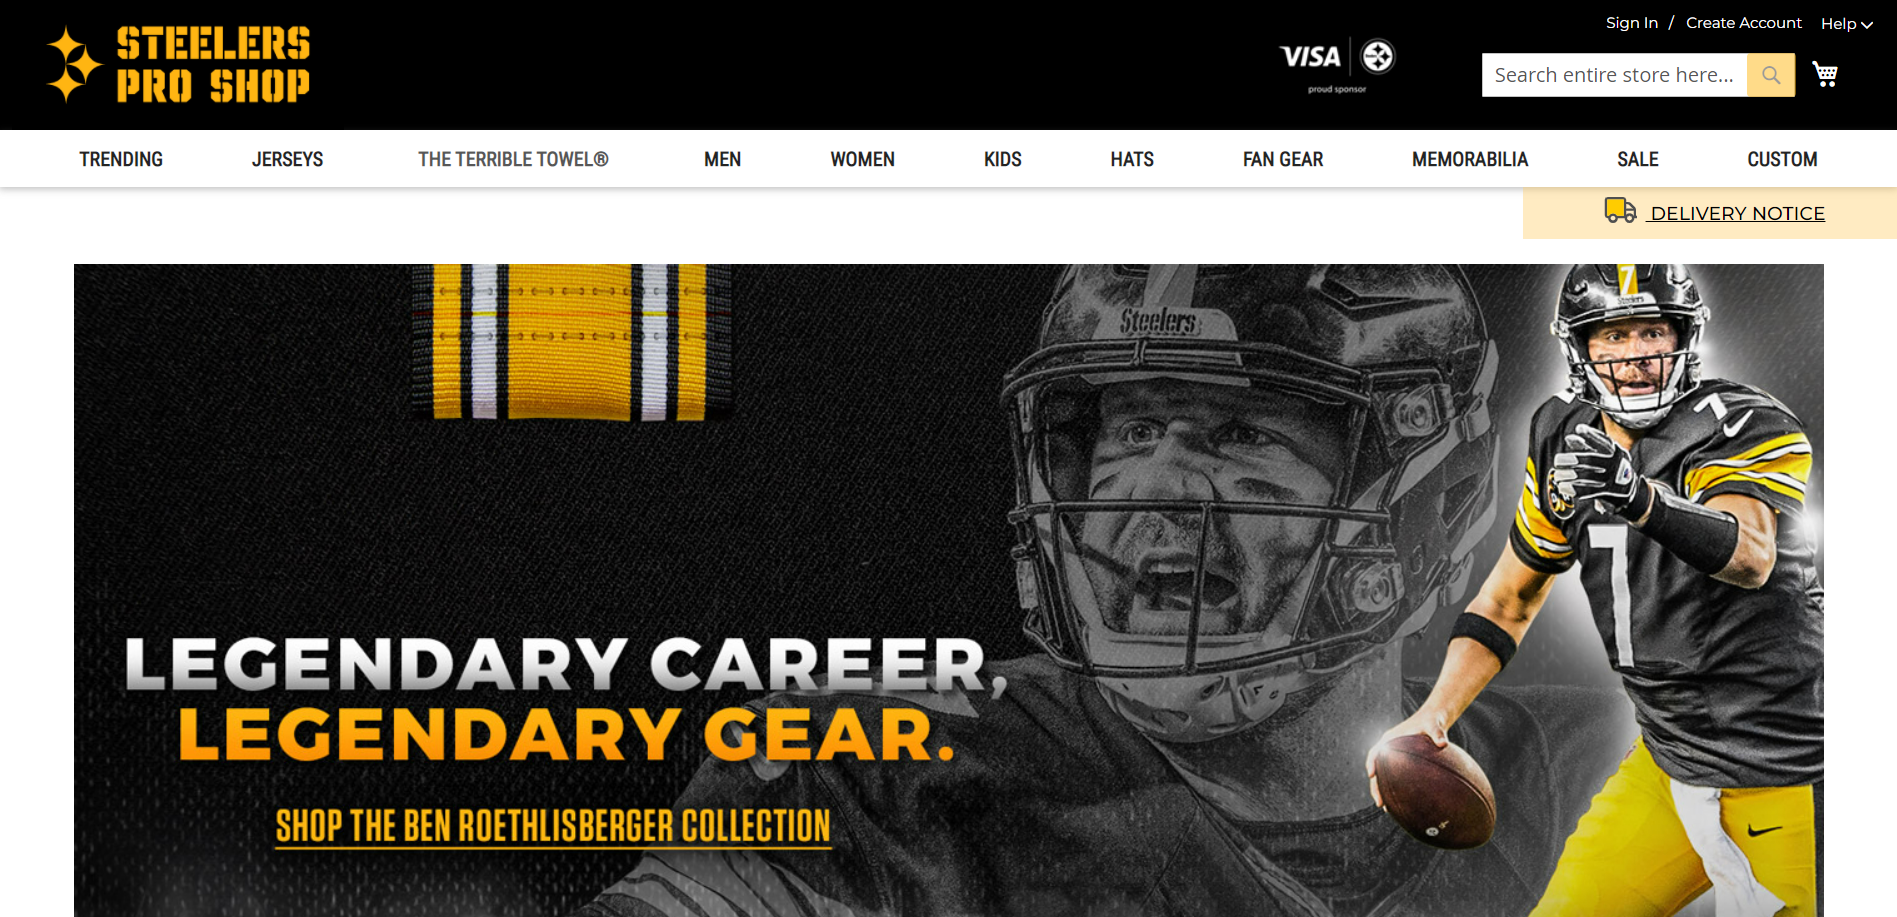Open the Kids menu
1897x917 pixels.
pos(1002,159)
